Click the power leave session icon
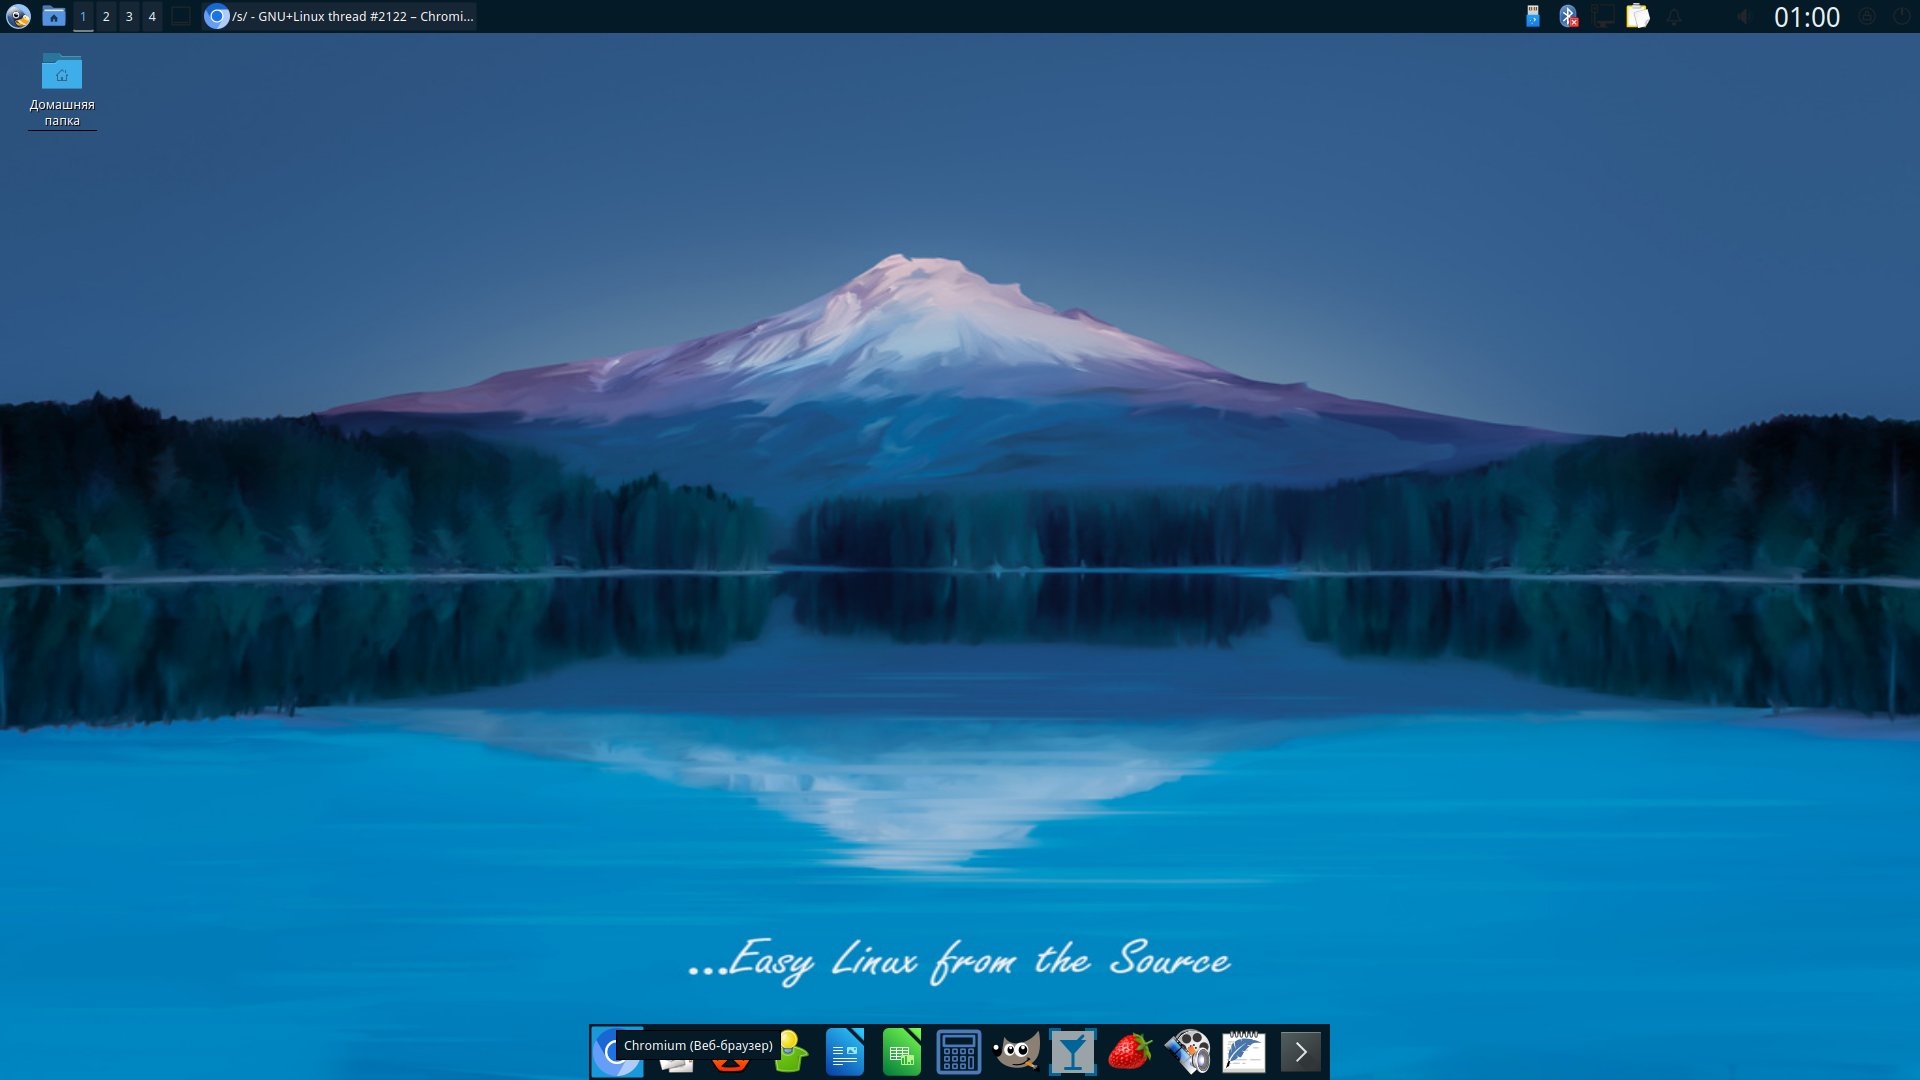Image resolution: width=1920 pixels, height=1080 pixels. tap(1901, 16)
